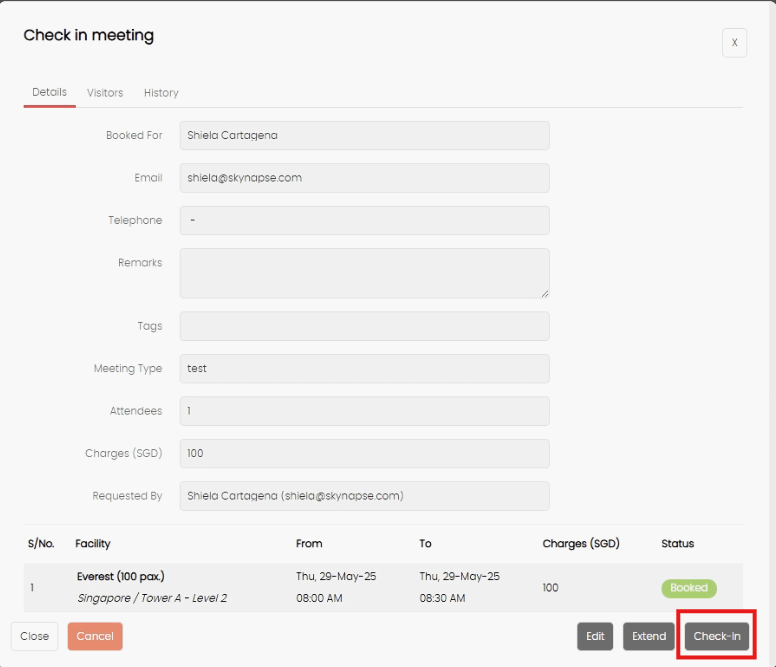Click the Tags field

[364, 326]
